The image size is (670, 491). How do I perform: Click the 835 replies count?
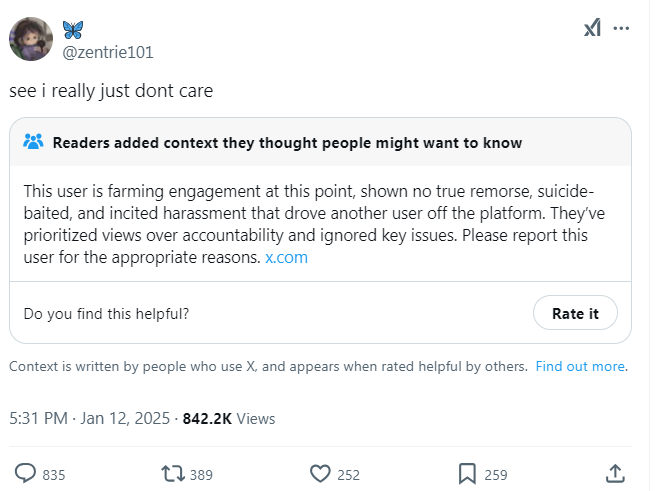(53, 474)
